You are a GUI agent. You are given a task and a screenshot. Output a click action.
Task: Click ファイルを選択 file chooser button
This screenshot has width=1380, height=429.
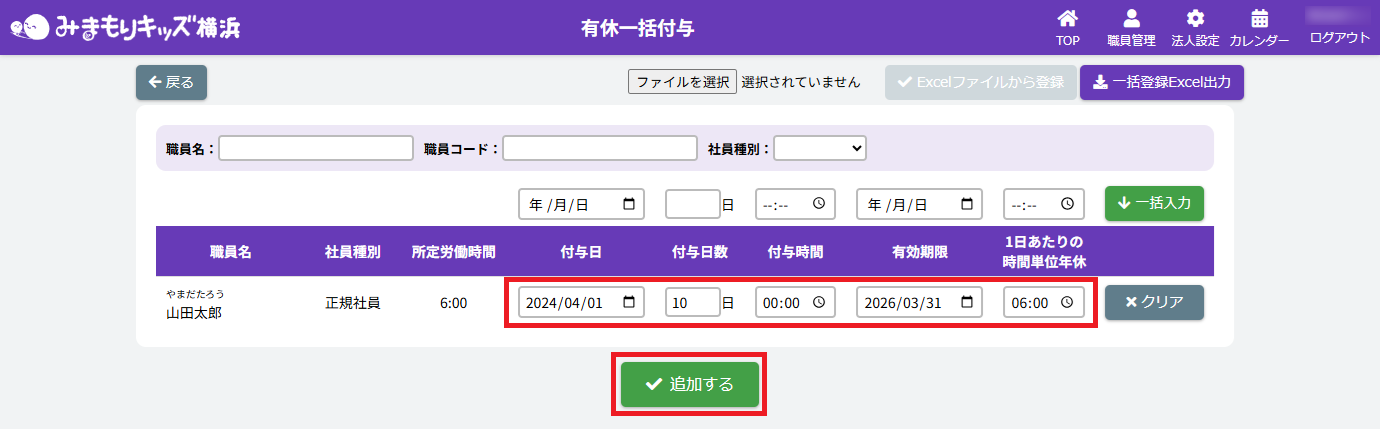click(682, 82)
